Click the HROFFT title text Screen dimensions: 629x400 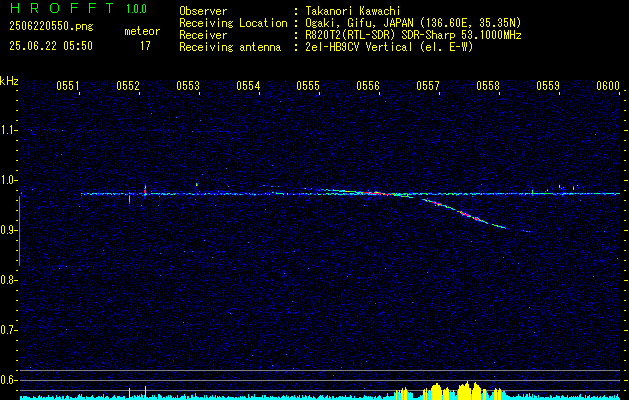(62, 8)
